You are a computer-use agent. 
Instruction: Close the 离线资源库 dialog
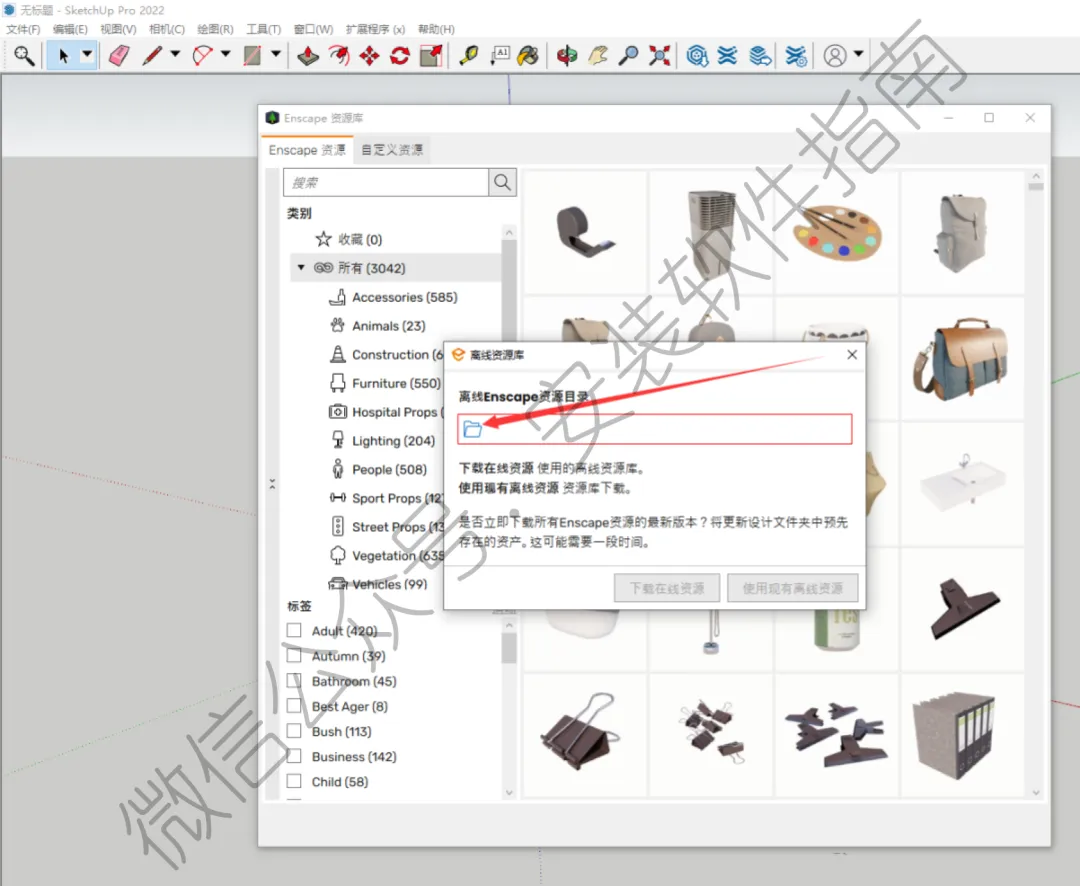click(x=852, y=354)
